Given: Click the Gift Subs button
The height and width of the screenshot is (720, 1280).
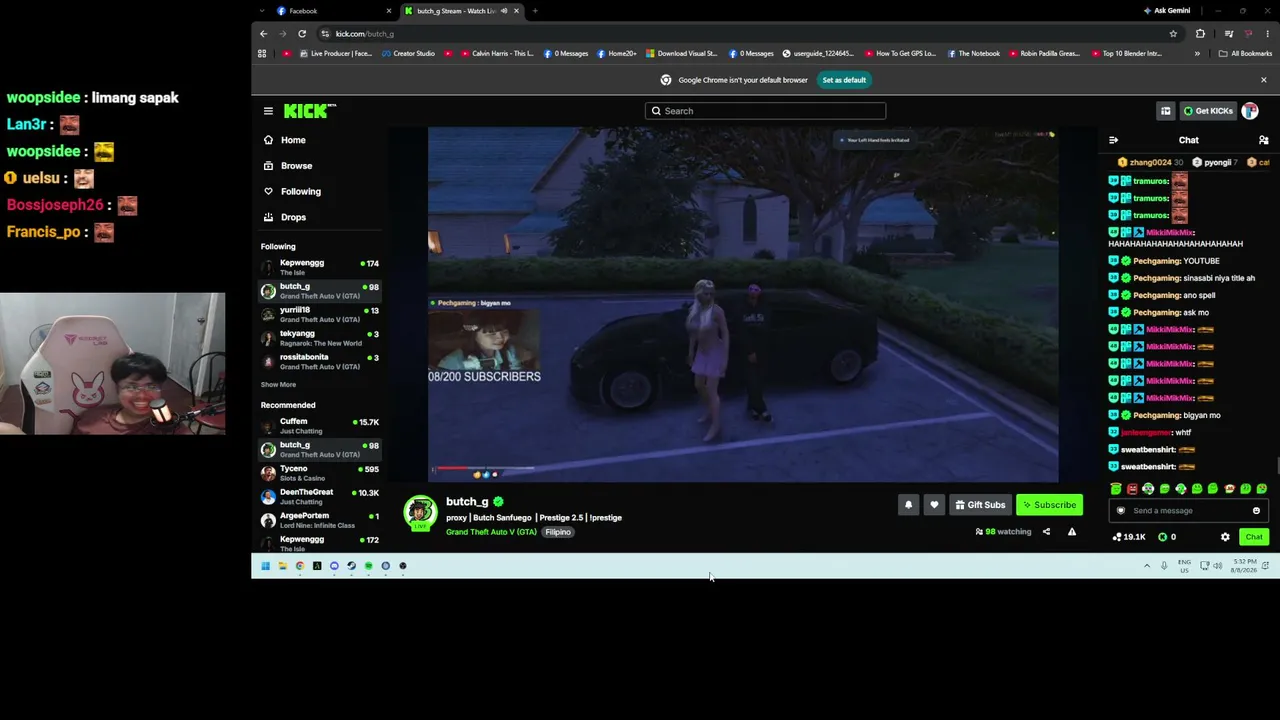Looking at the screenshot, I should tap(980, 505).
